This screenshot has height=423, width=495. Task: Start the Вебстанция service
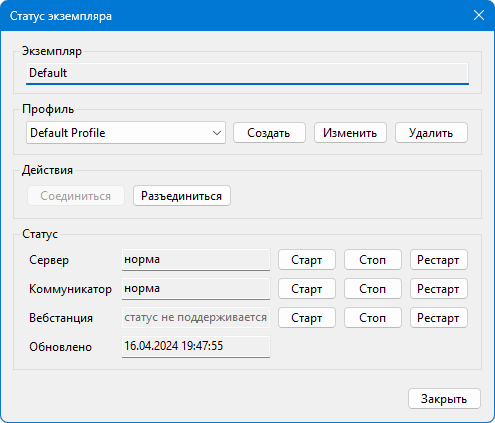307,318
